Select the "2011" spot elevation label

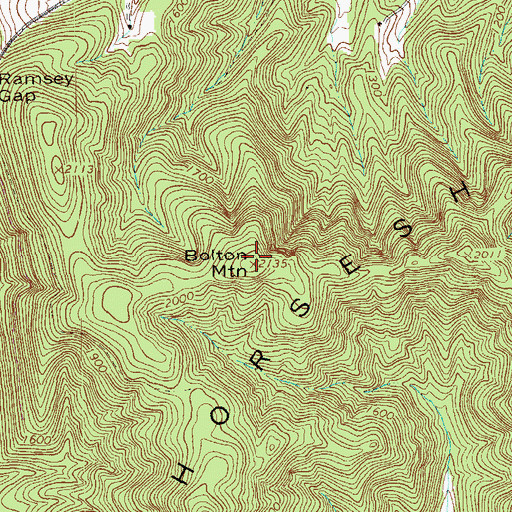[487, 255]
